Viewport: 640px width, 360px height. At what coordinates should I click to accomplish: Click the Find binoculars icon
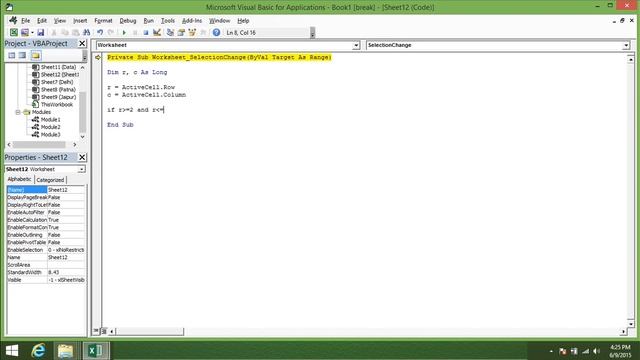pyautogui.click(x=87, y=32)
